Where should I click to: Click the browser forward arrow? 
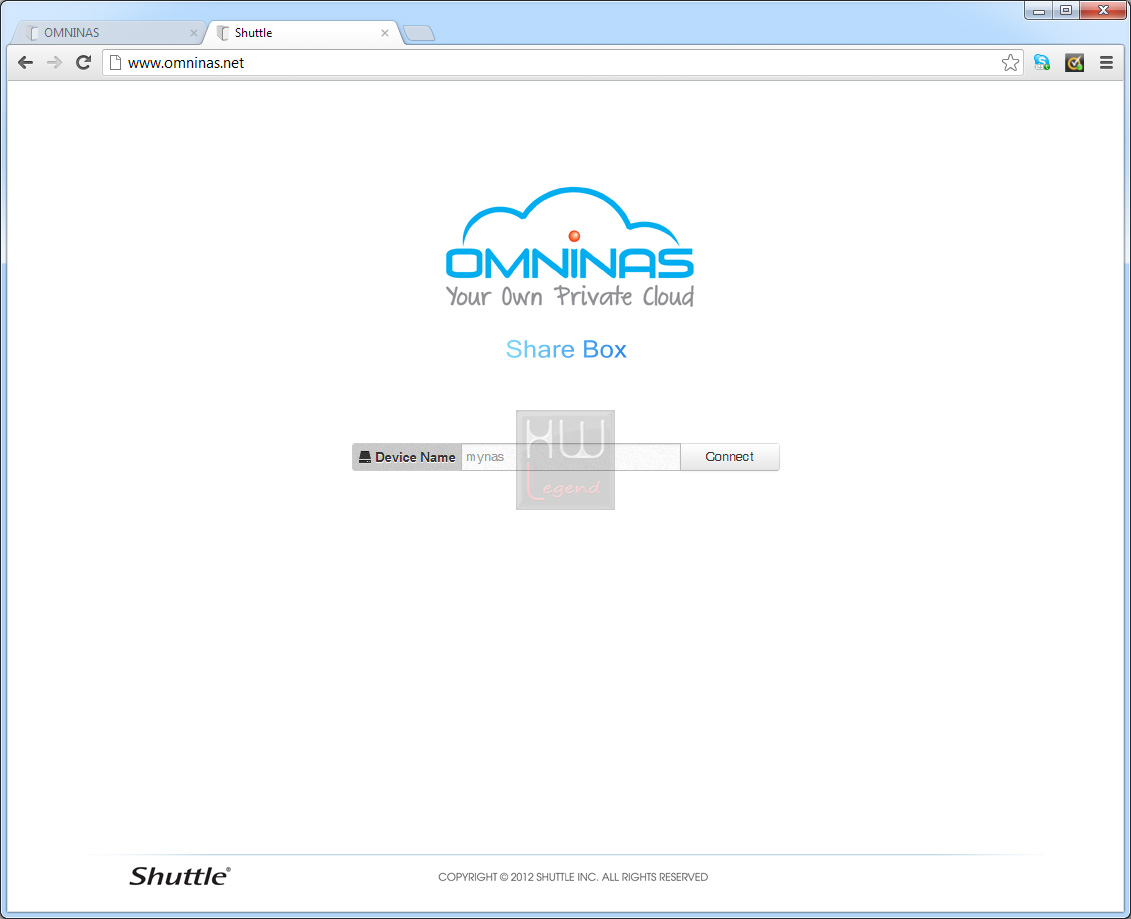click(x=54, y=63)
